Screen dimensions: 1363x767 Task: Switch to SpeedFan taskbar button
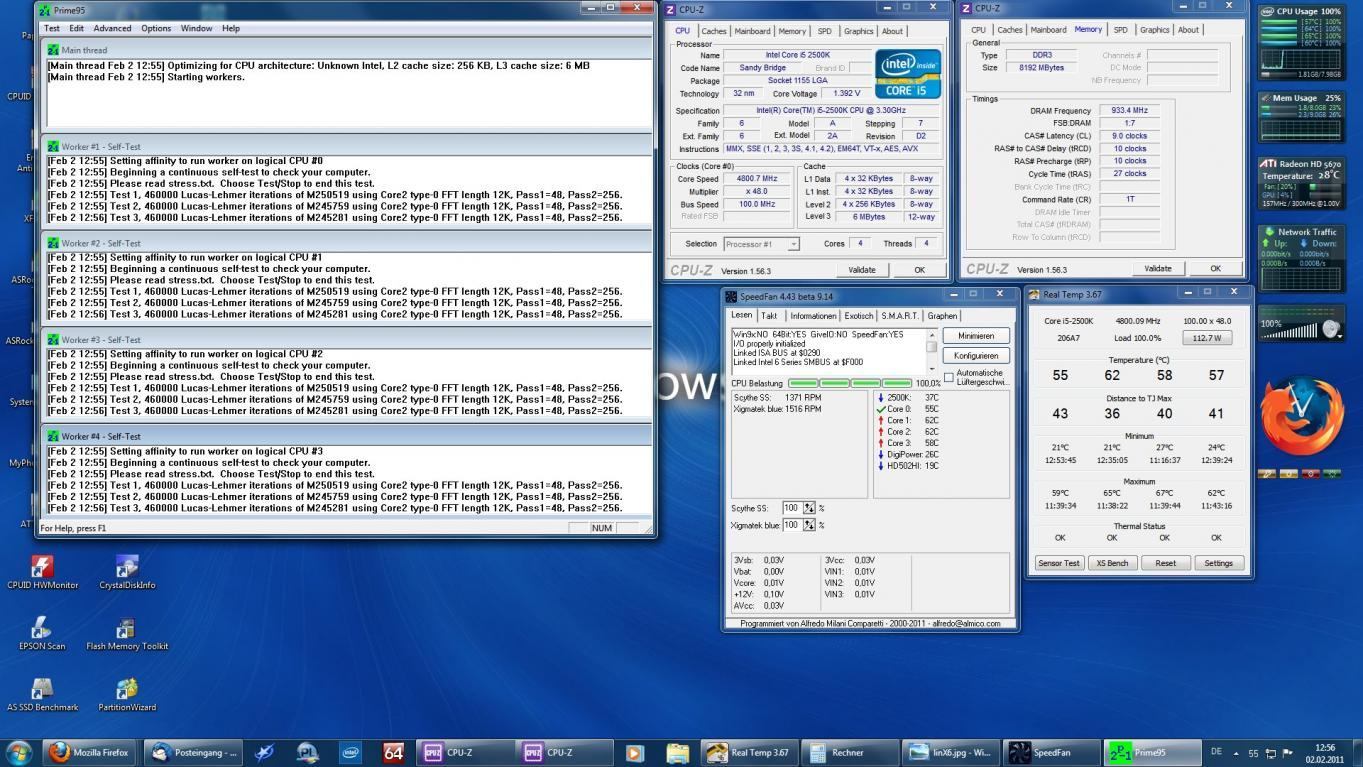click(x=1051, y=752)
